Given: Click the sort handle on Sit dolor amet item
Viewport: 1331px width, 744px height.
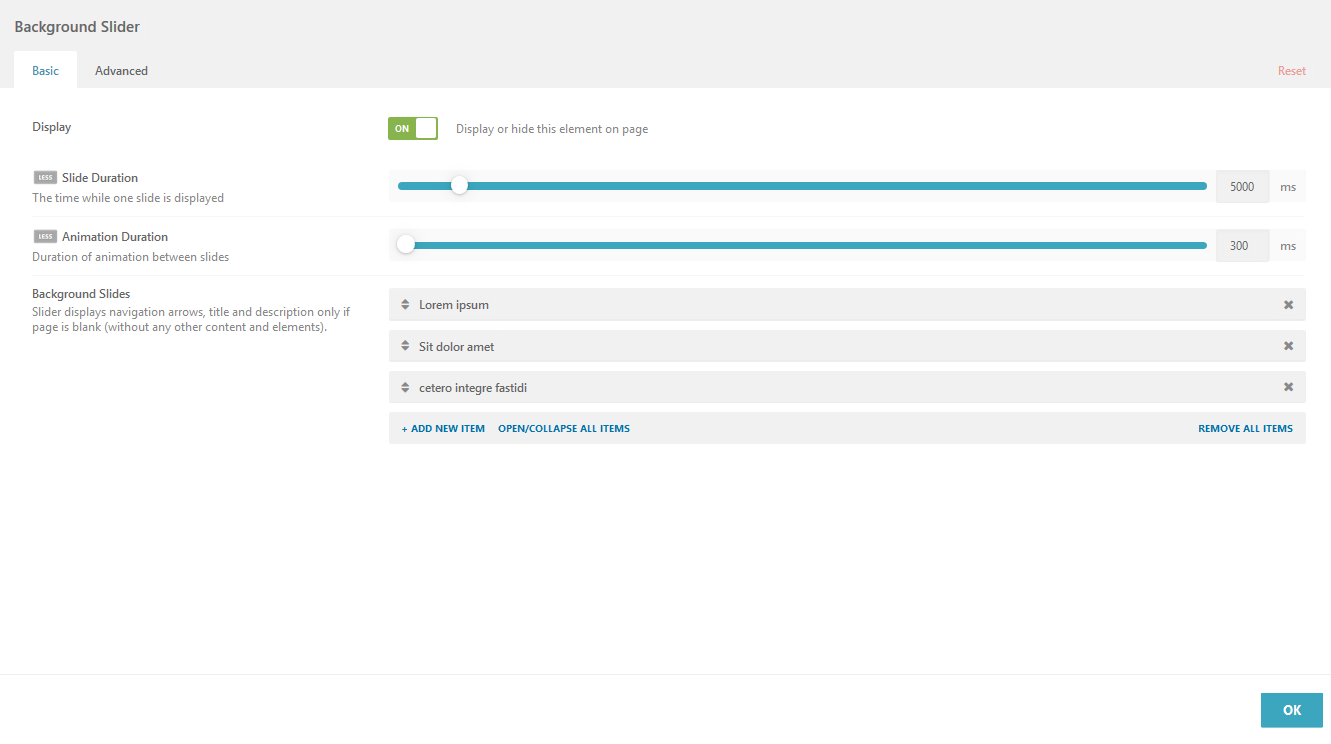Looking at the screenshot, I should pos(405,346).
